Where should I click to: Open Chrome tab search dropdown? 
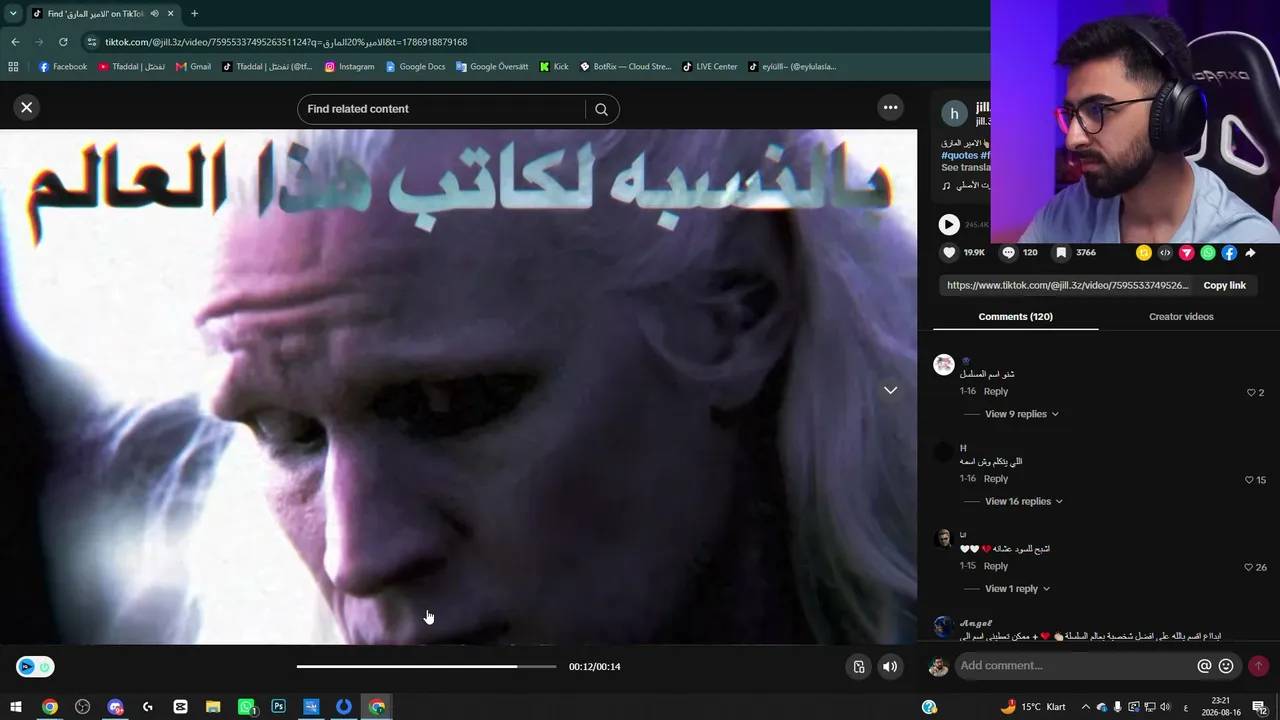pos(13,13)
